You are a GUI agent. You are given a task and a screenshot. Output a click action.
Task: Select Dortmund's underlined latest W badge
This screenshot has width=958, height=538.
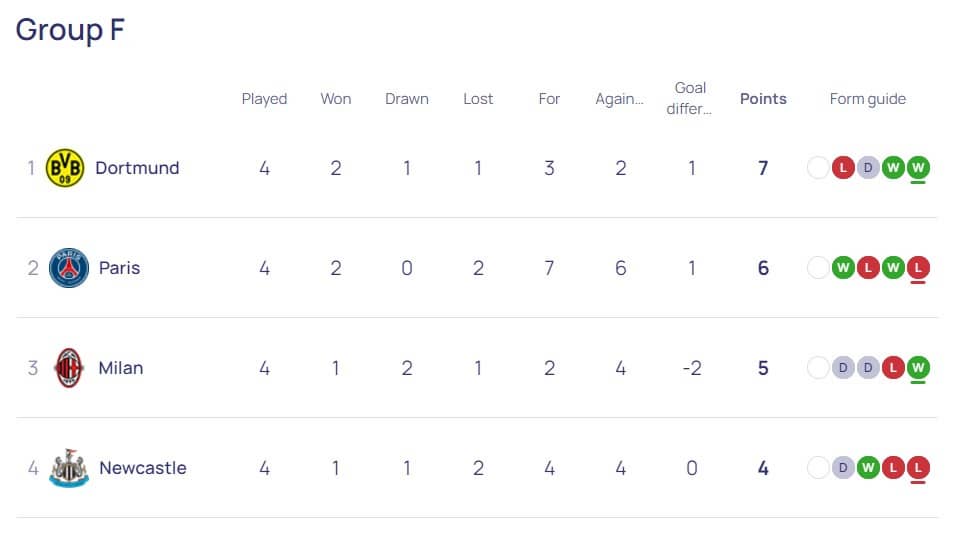(x=918, y=167)
